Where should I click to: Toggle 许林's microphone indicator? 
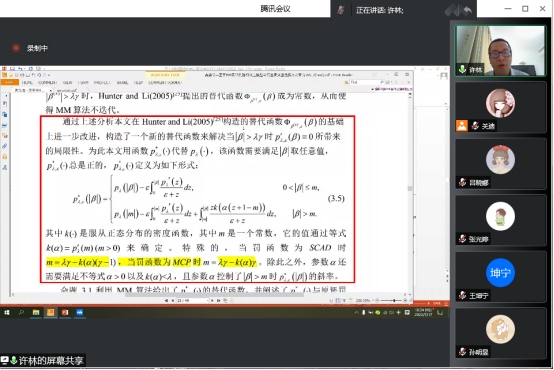tap(462, 69)
